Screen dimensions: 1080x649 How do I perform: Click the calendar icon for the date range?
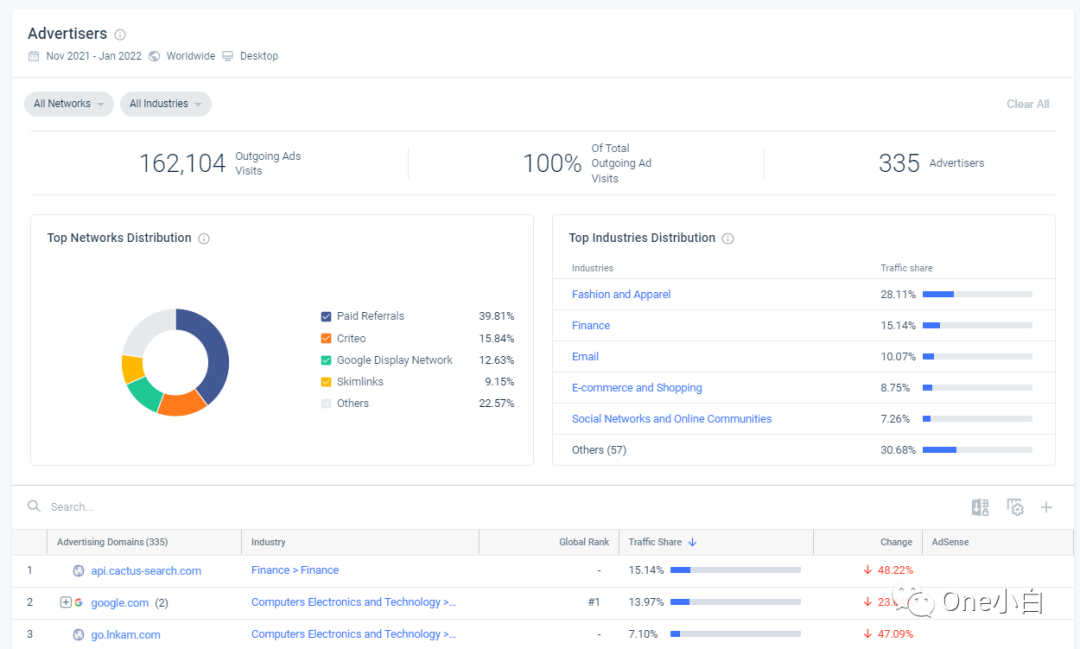point(33,55)
